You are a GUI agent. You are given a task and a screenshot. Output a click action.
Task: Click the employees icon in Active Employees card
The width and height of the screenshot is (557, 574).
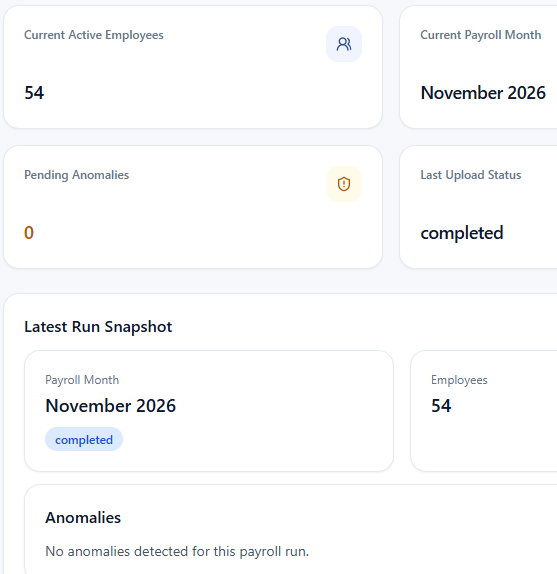click(x=344, y=44)
